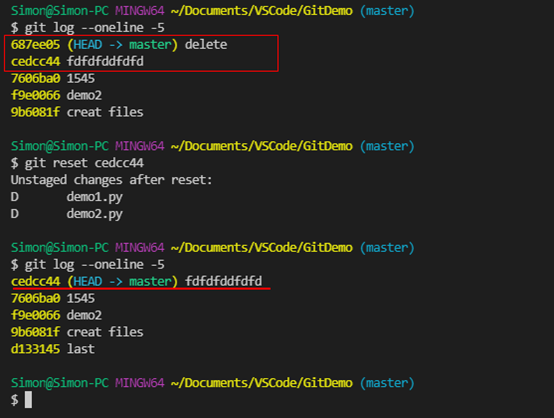Click MINGW64 label in third prompt
The image size is (554, 418).
[x=140, y=248]
